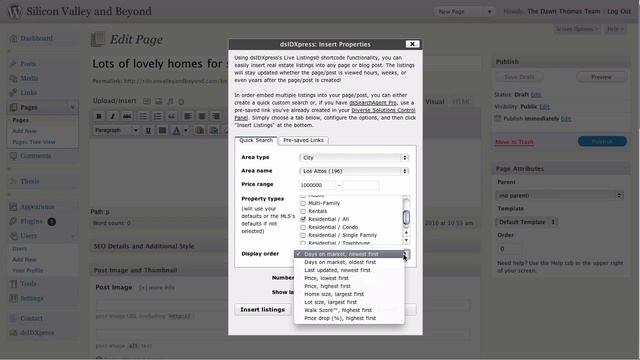The image size is (640, 360).
Task: Open the Default Template dropdown
Action: [526, 222]
